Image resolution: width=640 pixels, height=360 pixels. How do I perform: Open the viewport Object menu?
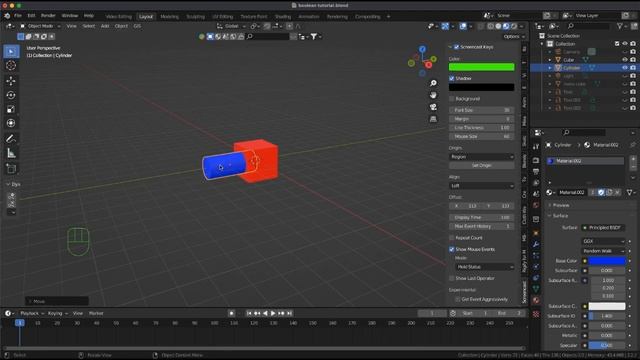point(121,26)
